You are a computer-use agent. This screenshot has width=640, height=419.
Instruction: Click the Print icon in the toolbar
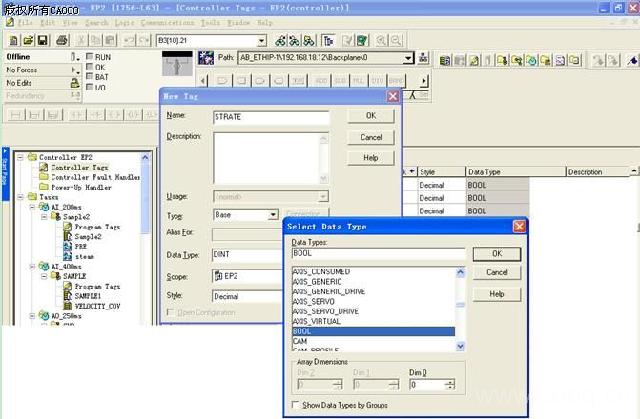coord(63,40)
